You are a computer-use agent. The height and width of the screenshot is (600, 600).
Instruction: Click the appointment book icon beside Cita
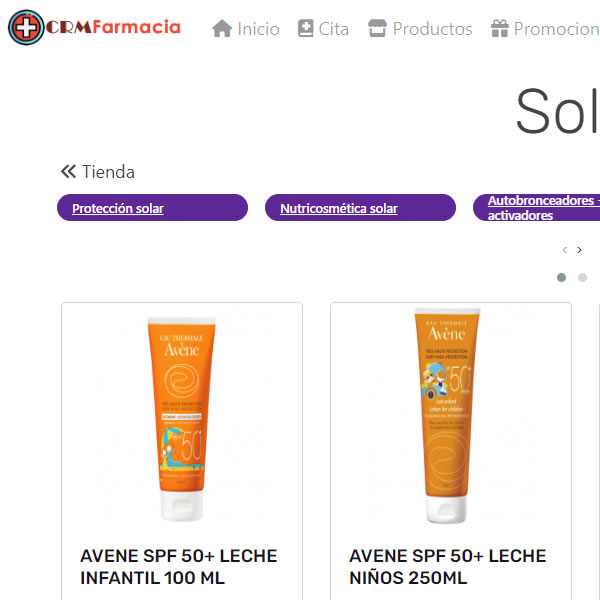coord(305,28)
